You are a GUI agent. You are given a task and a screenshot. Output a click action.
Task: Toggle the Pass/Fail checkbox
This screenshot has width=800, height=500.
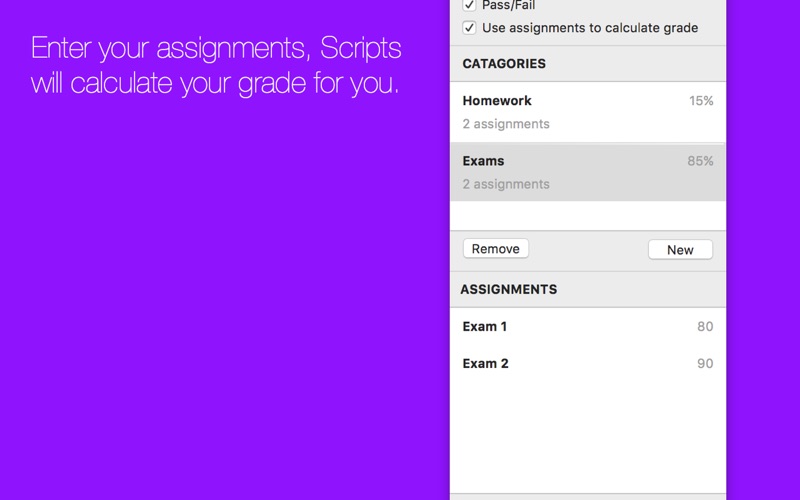[x=469, y=5]
